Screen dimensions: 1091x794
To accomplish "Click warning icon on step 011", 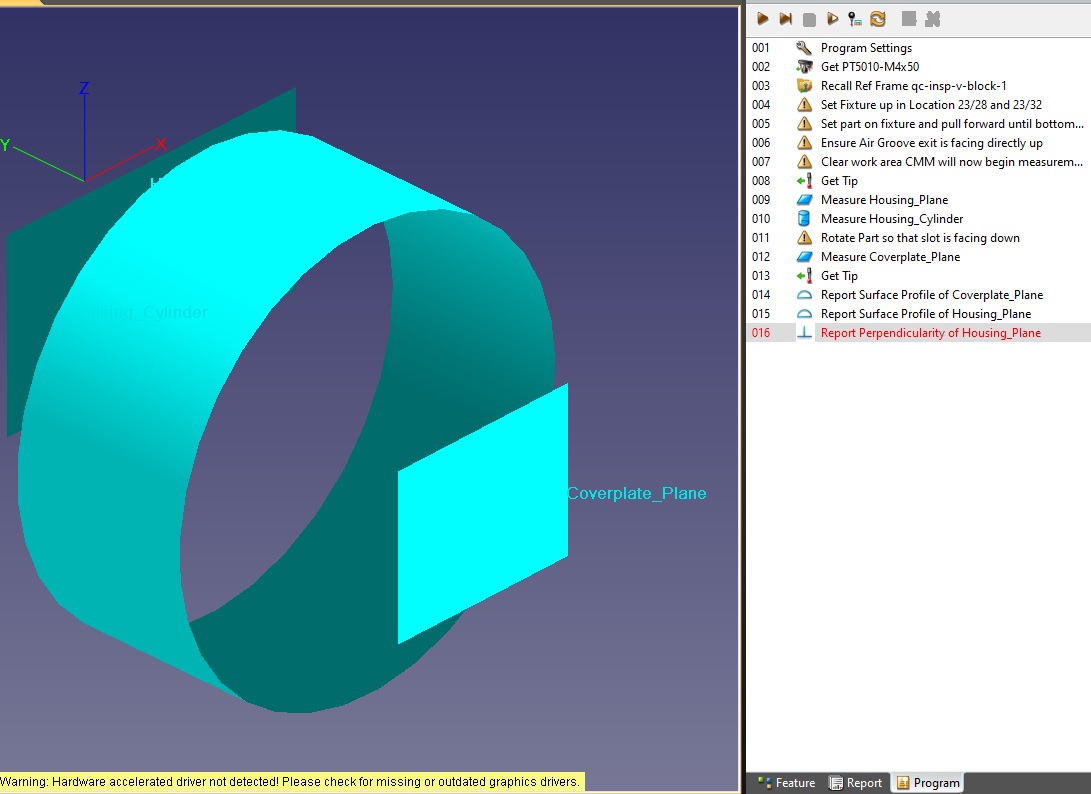I will (x=804, y=238).
